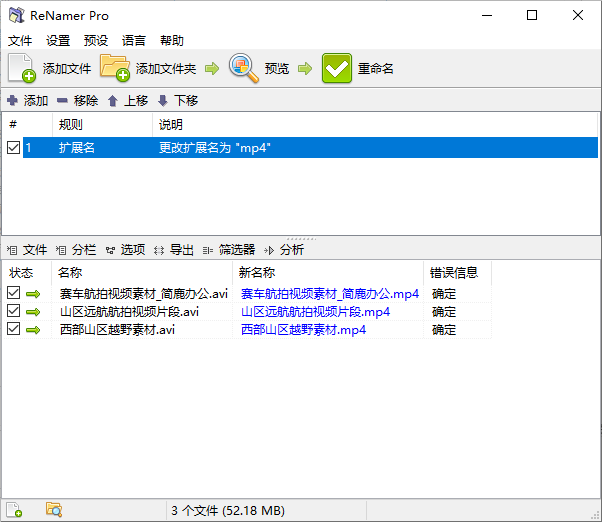Uncheck the 扩展名 rule checkbox
The width and height of the screenshot is (602, 522).
[x=13, y=148]
